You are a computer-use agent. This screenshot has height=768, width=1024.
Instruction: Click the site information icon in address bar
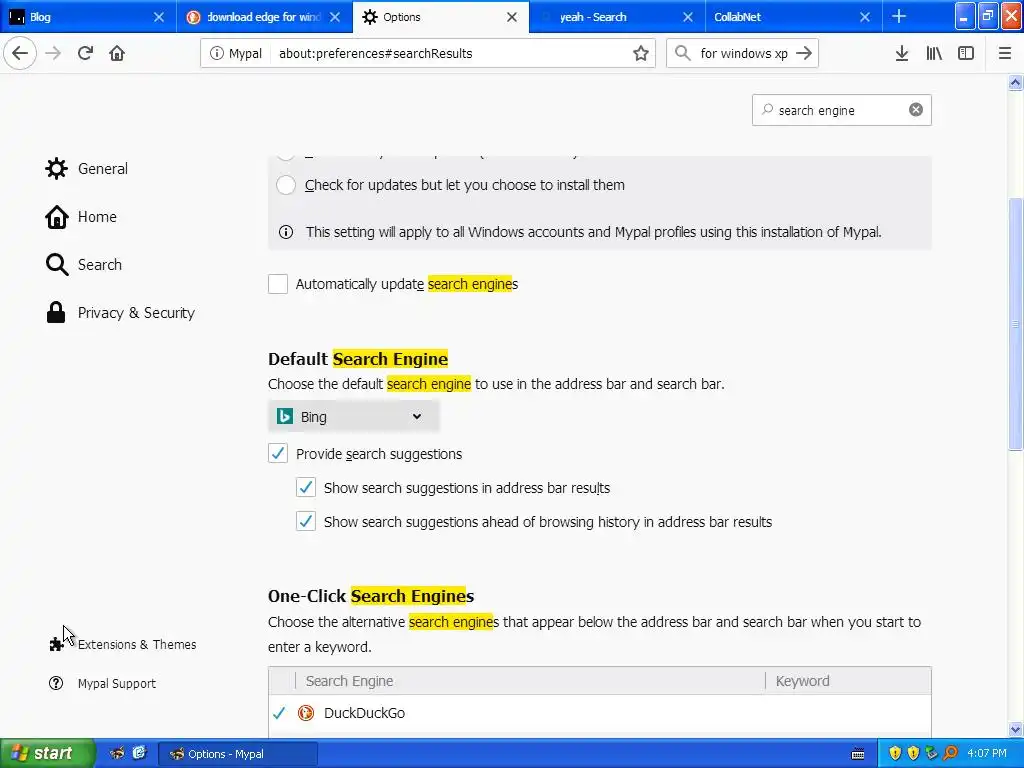pos(216,54)
